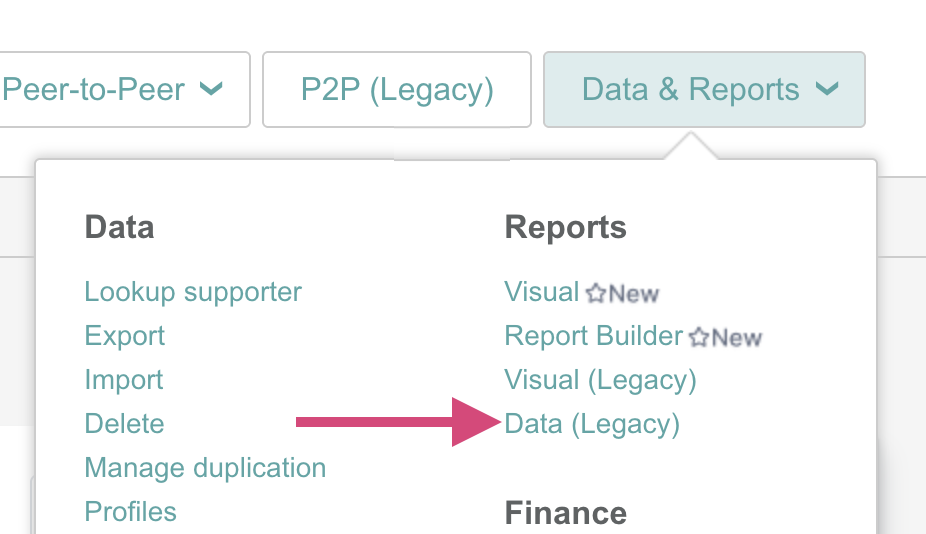Click the star icon beside Report Builder

[x=699, y=337]
